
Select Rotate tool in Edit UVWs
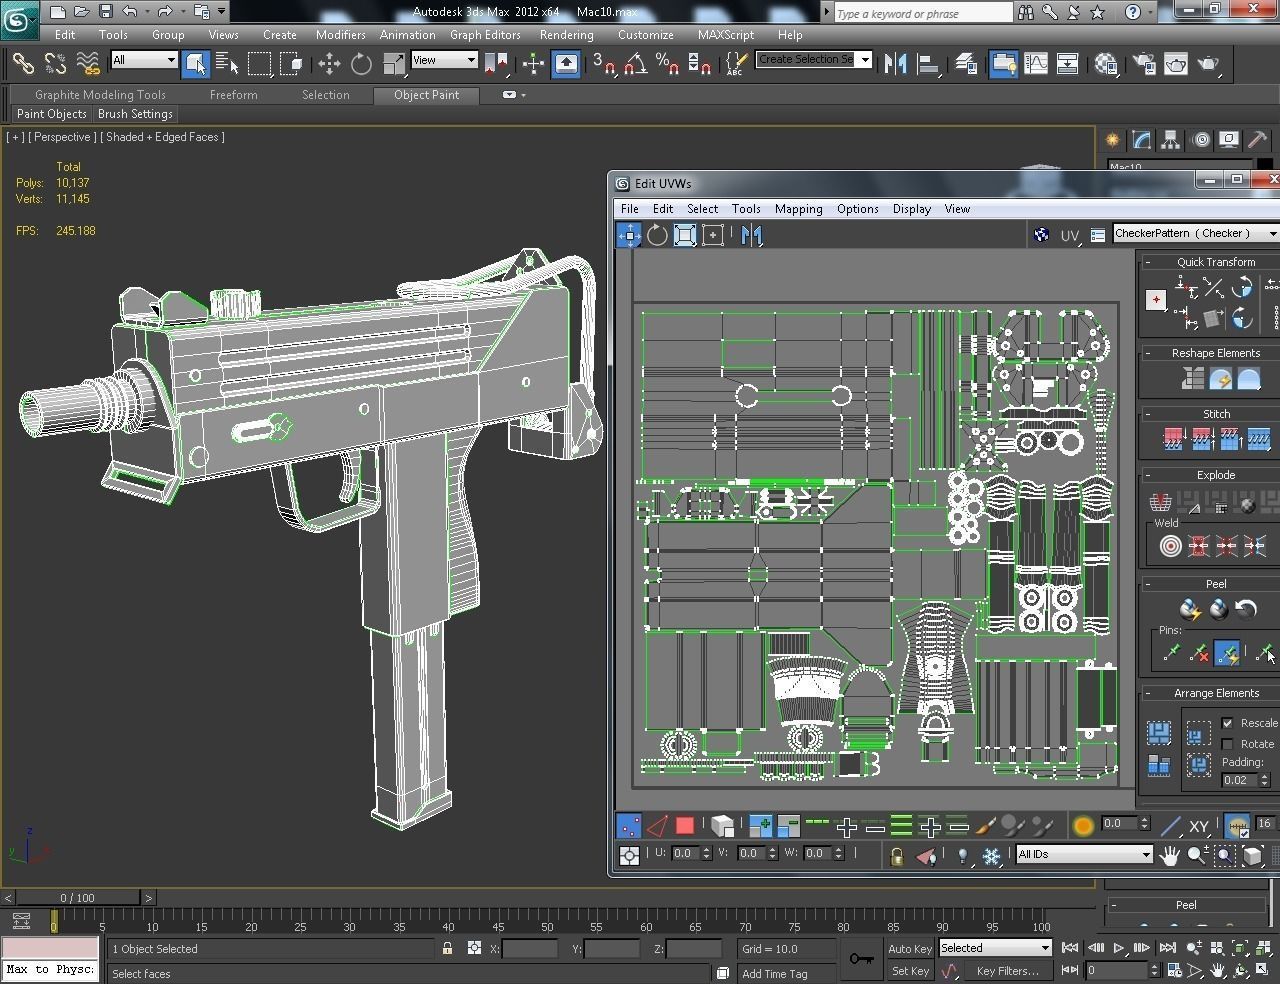pos(657,235)
